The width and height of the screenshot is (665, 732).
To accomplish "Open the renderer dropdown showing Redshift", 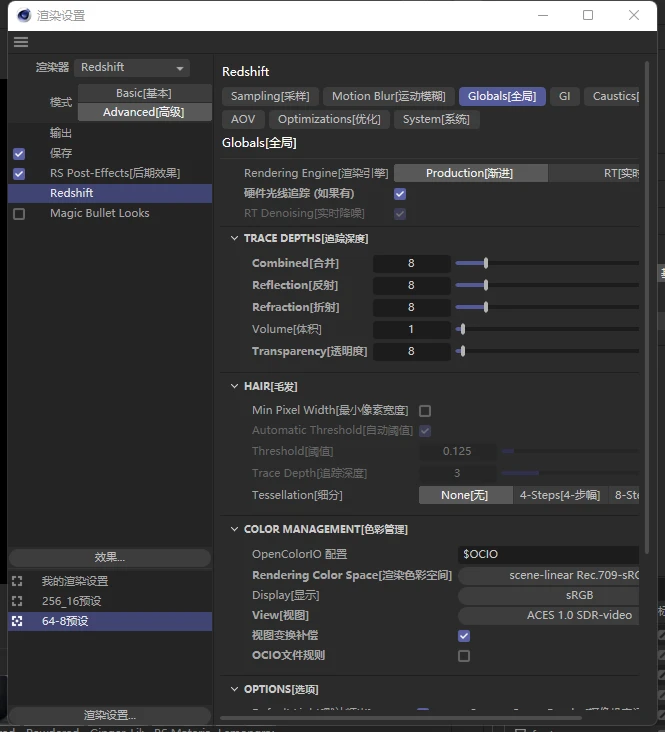I will click(133, 68).
